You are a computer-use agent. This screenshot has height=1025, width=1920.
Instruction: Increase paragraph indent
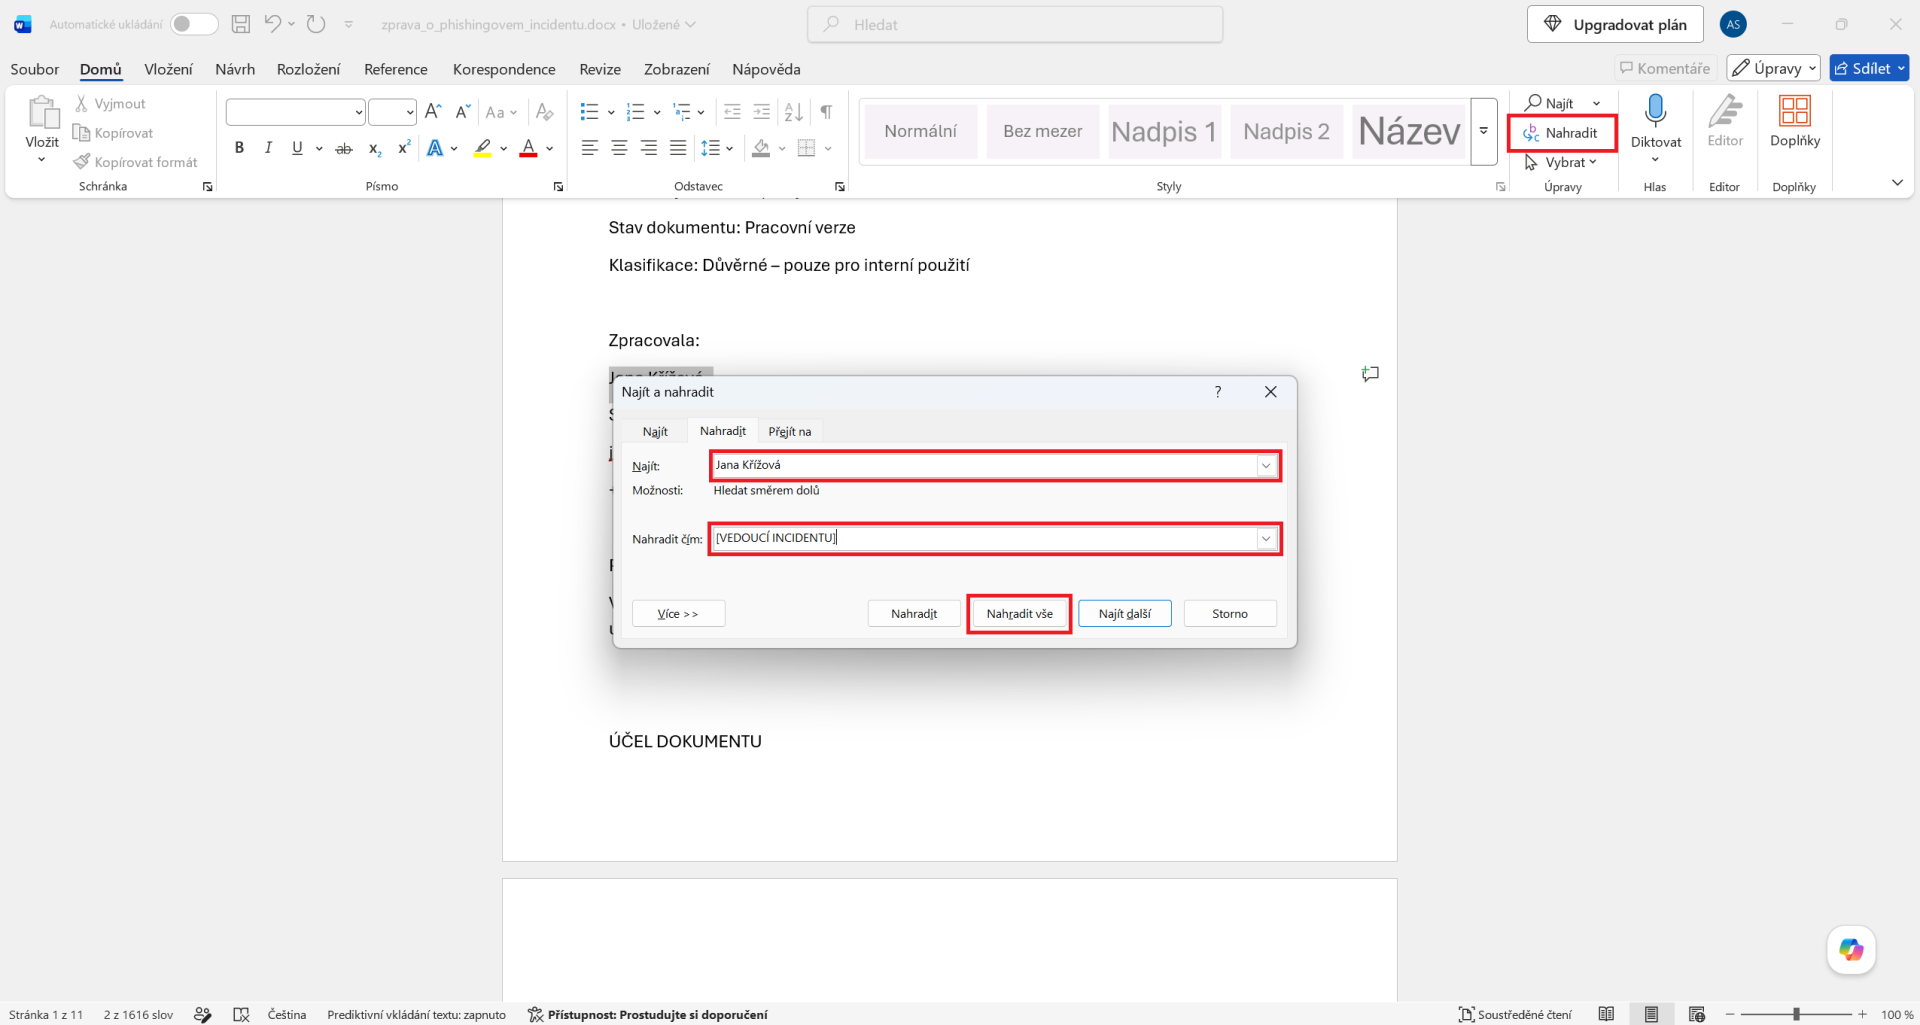click(762, 111)
